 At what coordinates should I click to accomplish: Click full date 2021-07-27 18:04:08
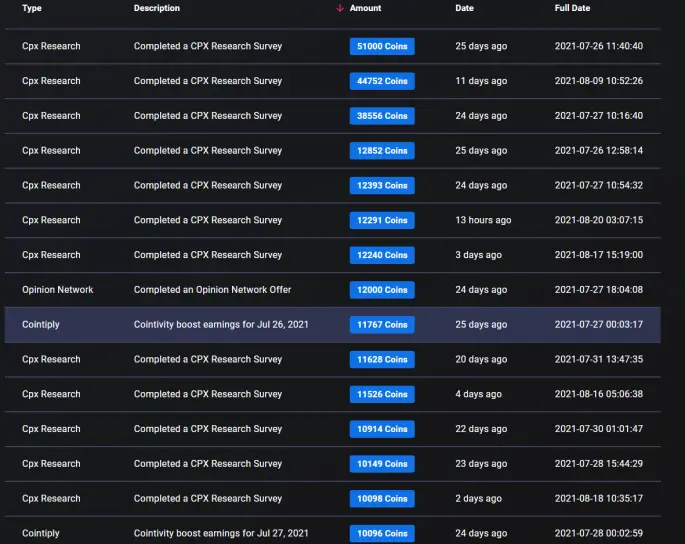pyautogui.click(x=599, y=290)
